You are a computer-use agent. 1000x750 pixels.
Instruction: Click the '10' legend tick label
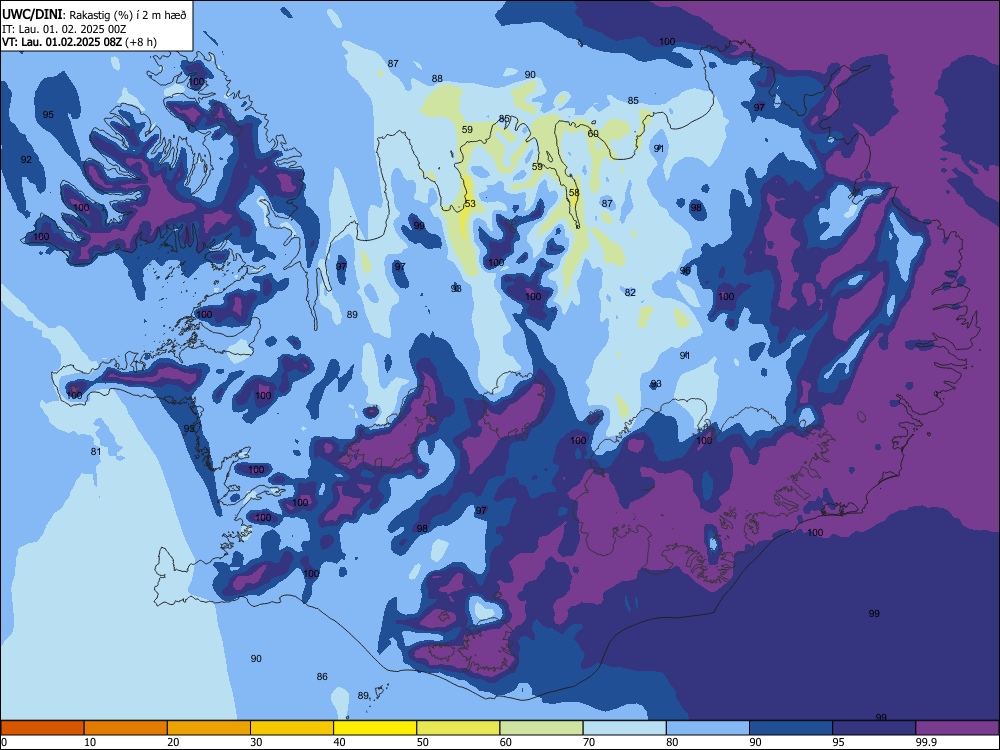90,742
